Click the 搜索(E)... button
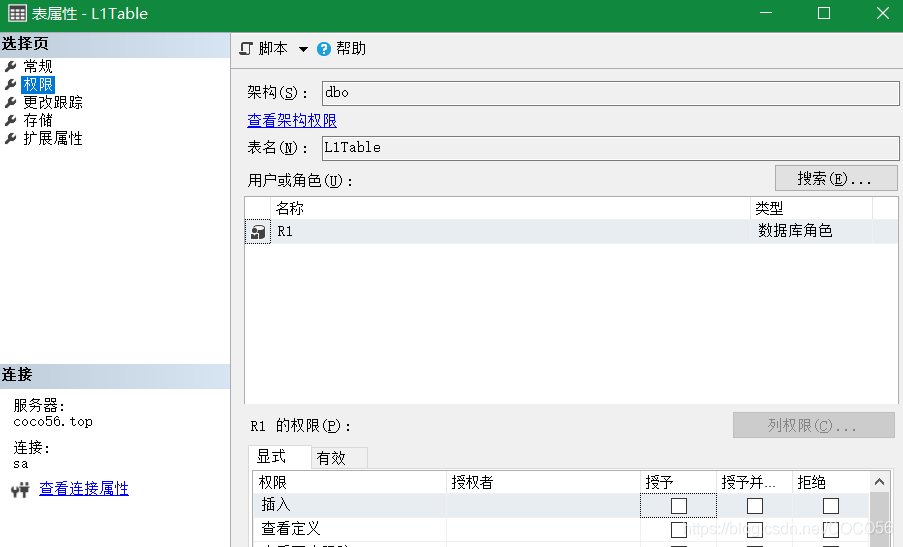The width and height of the screenshot is (903, 547). [x=836, y=178]
